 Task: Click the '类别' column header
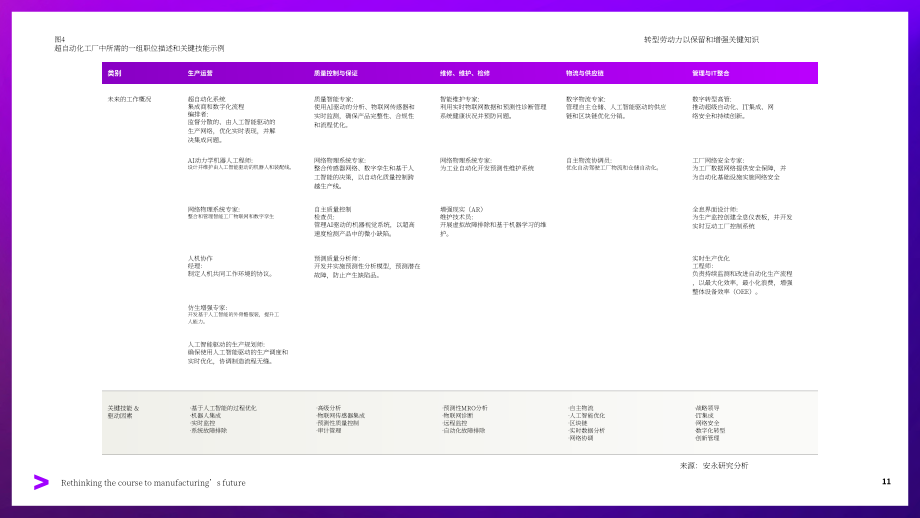pyautogui.click(x=114, y=73)
